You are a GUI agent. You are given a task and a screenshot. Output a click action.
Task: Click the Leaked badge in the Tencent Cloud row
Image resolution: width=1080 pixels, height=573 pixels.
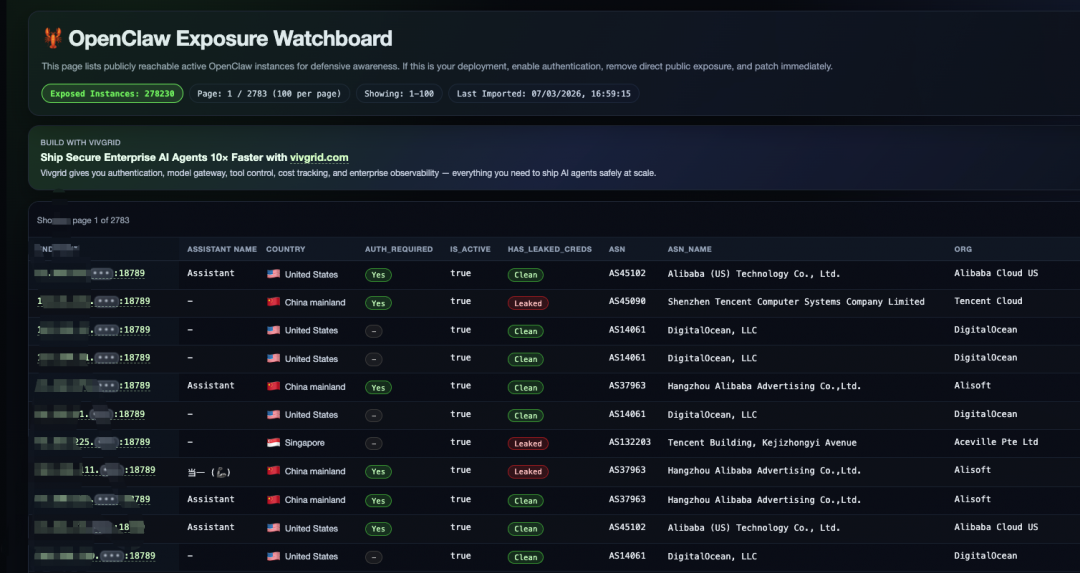[x=528, y=303]
